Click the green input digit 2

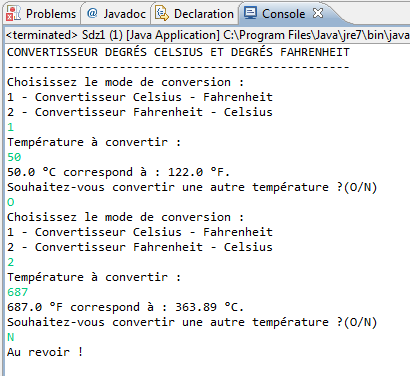coord(11,262)
